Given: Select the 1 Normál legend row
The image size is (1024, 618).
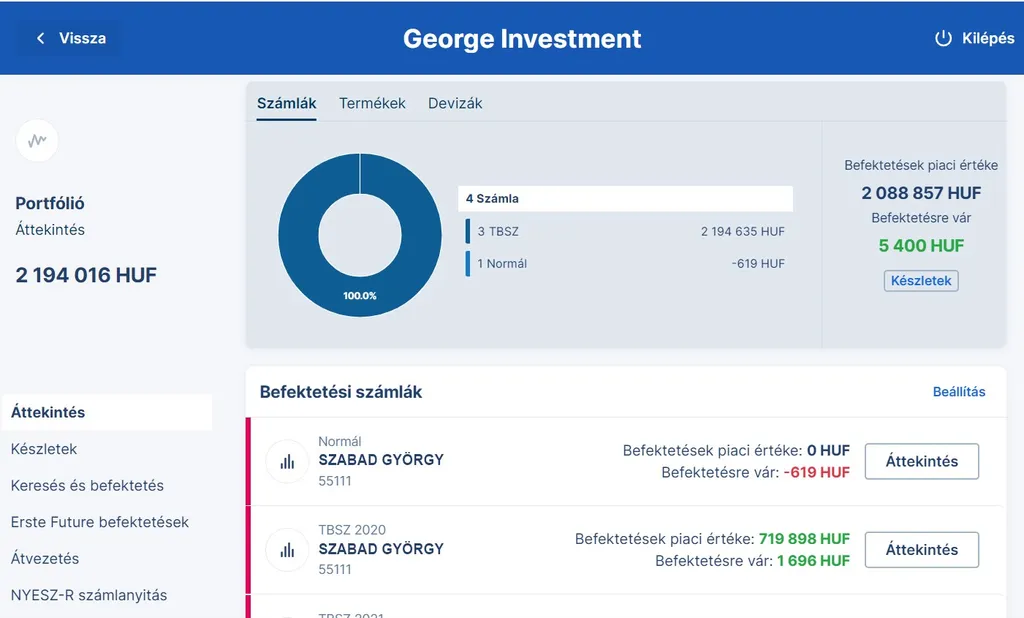Looking at the screenshot, I should pyautogui.click(x=625, y=263).
